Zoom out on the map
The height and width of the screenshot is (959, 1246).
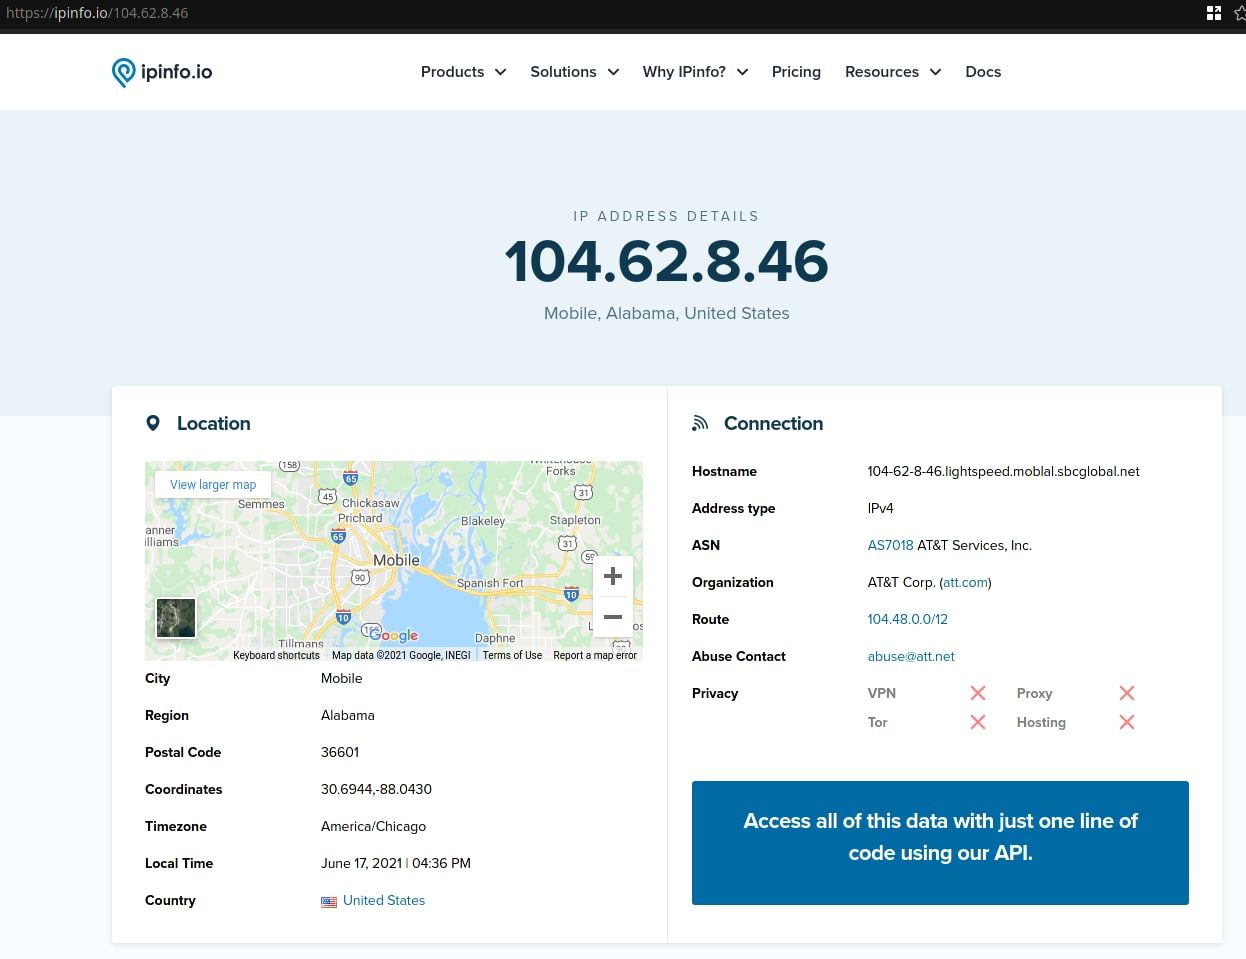[x=613, y=617]
